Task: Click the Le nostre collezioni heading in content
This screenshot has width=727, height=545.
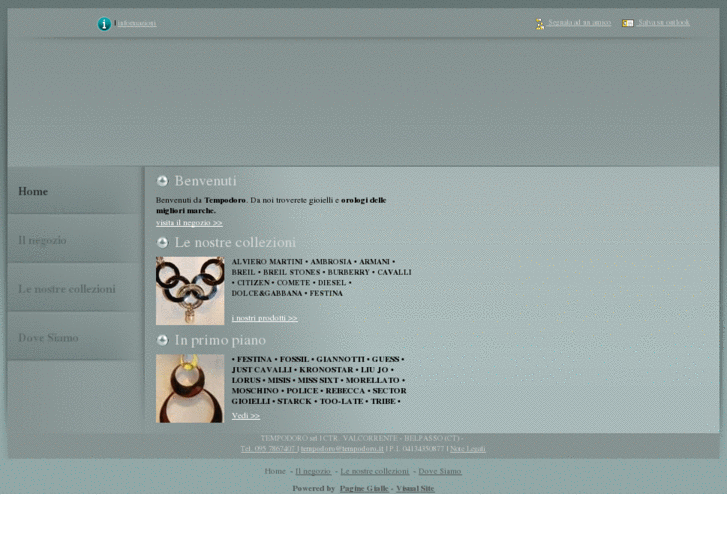Action: click(x=235, y=242)
